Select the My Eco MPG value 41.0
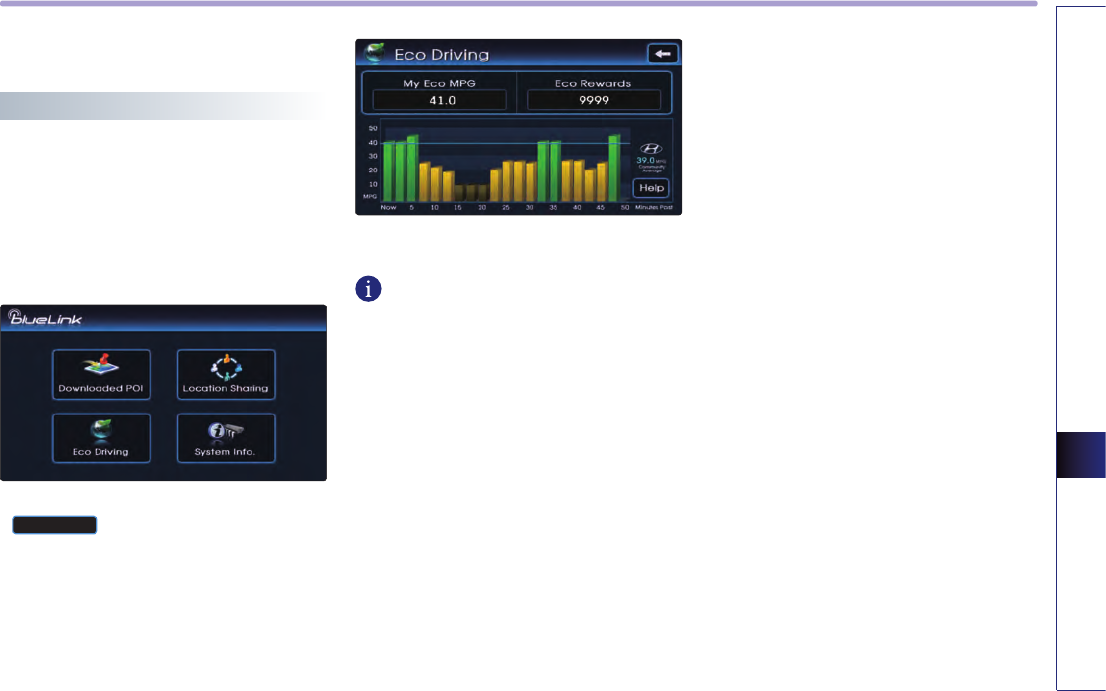 pos(439,100)
